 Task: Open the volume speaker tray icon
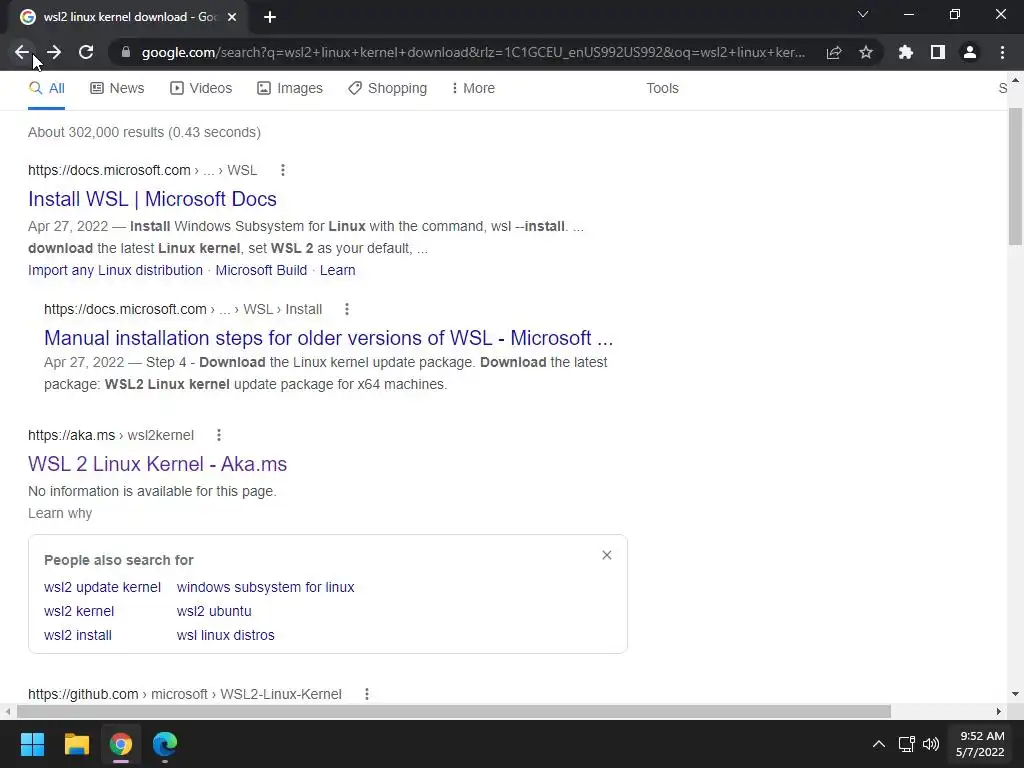click(931, 744)
